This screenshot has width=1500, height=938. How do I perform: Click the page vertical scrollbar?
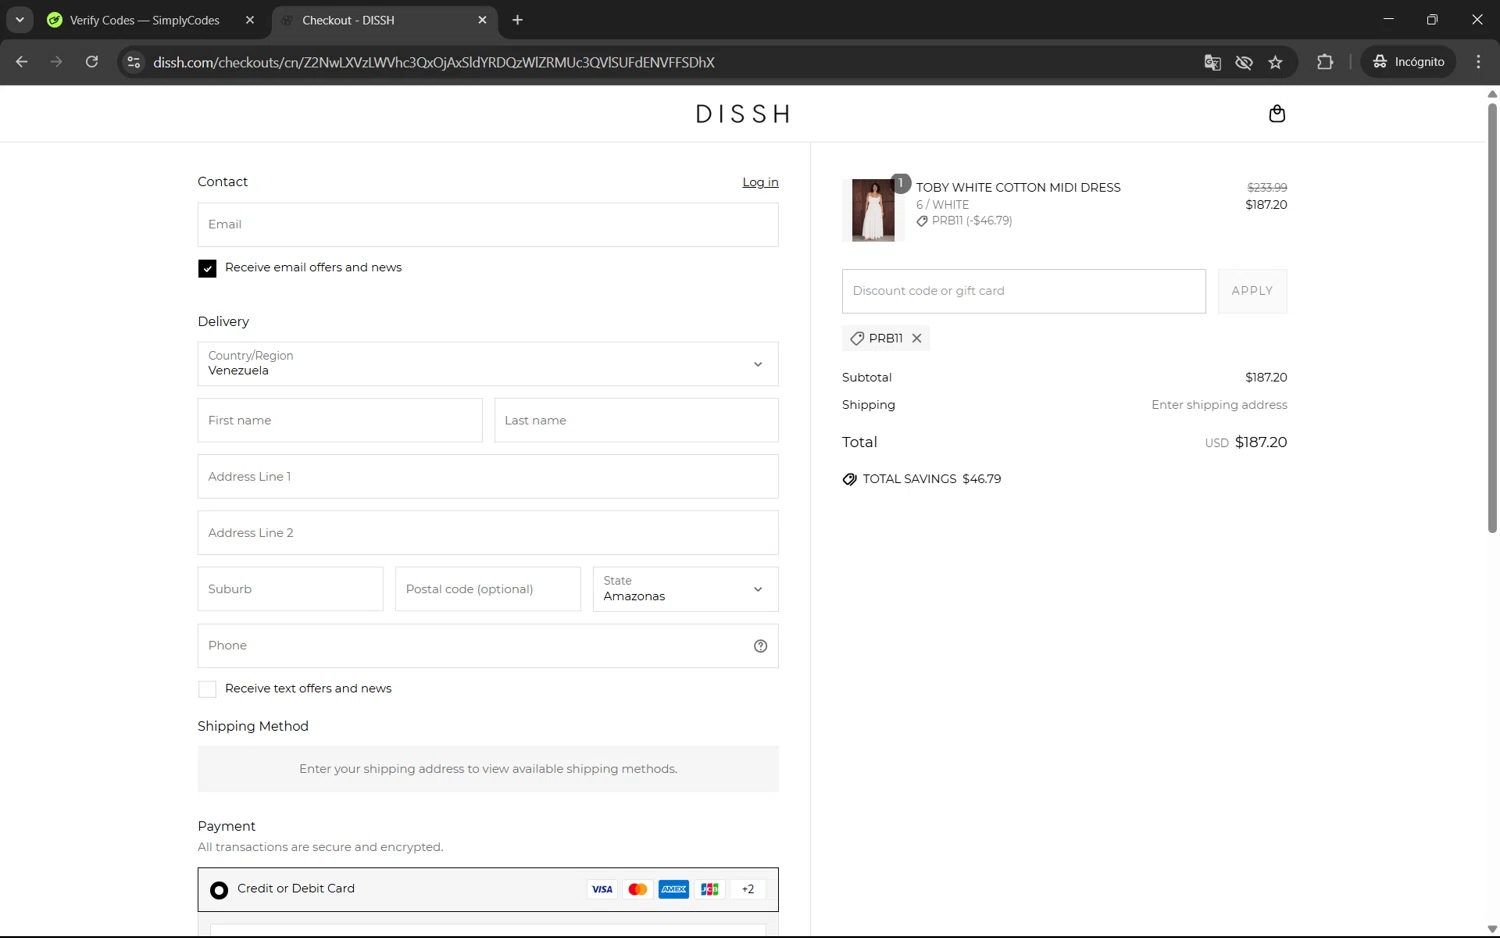1492,317
